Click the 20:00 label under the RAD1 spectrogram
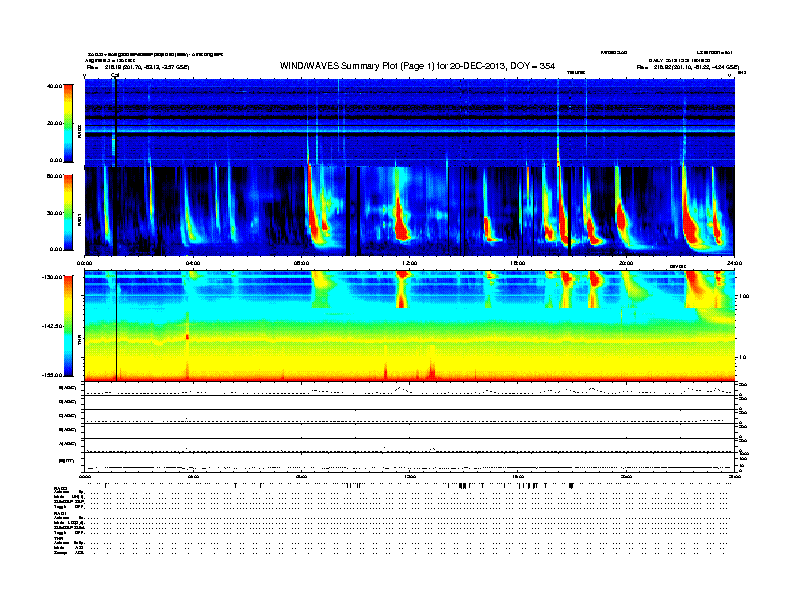The image size is (792, 612). pos(626,263)
